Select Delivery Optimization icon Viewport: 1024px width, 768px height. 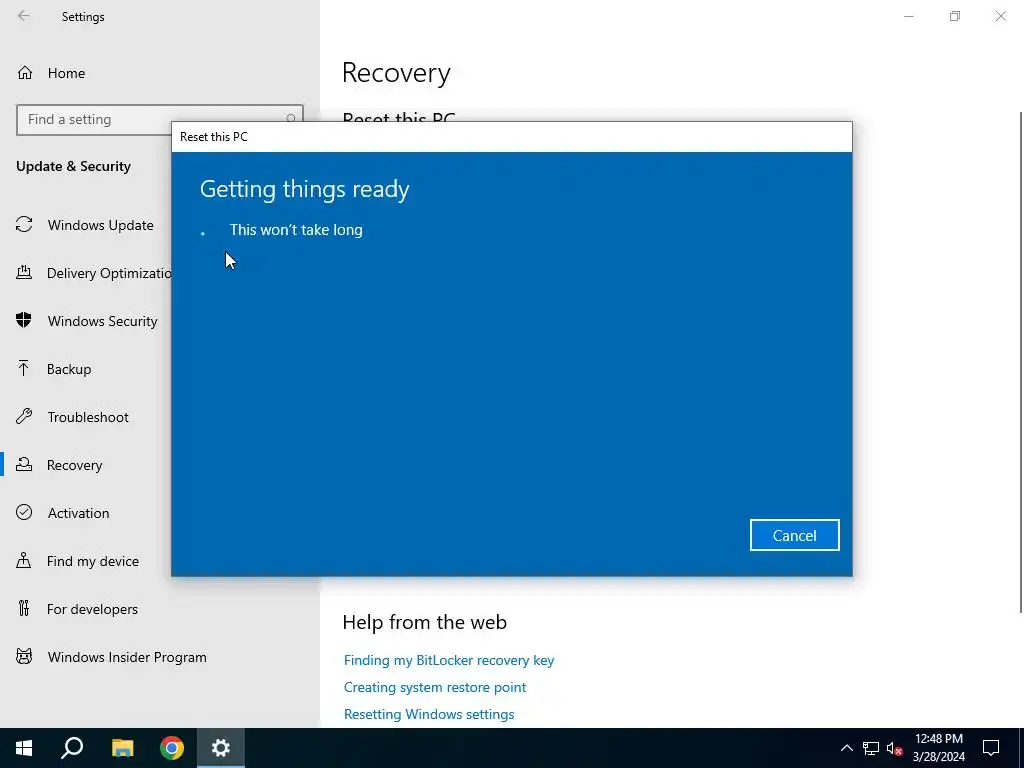coord(24,273)
